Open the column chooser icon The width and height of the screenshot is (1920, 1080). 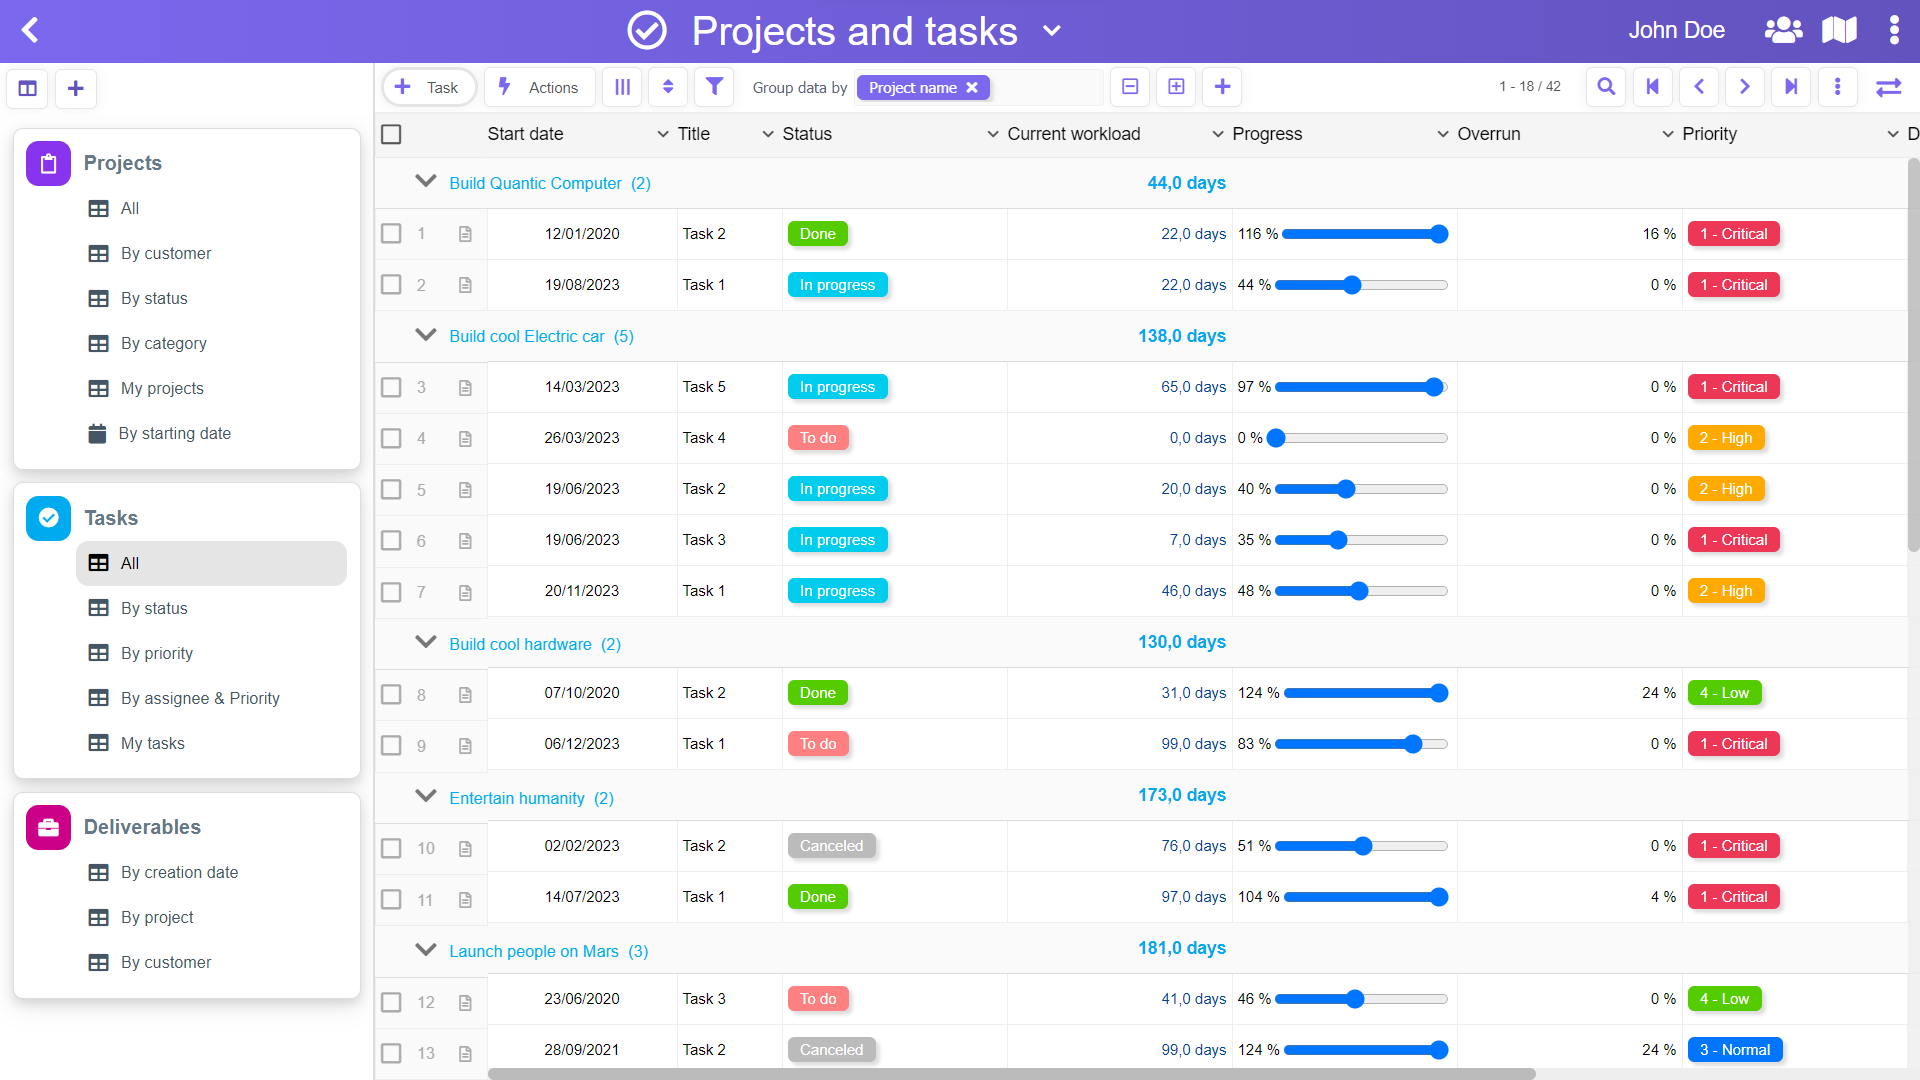click(x=622, y=87)
